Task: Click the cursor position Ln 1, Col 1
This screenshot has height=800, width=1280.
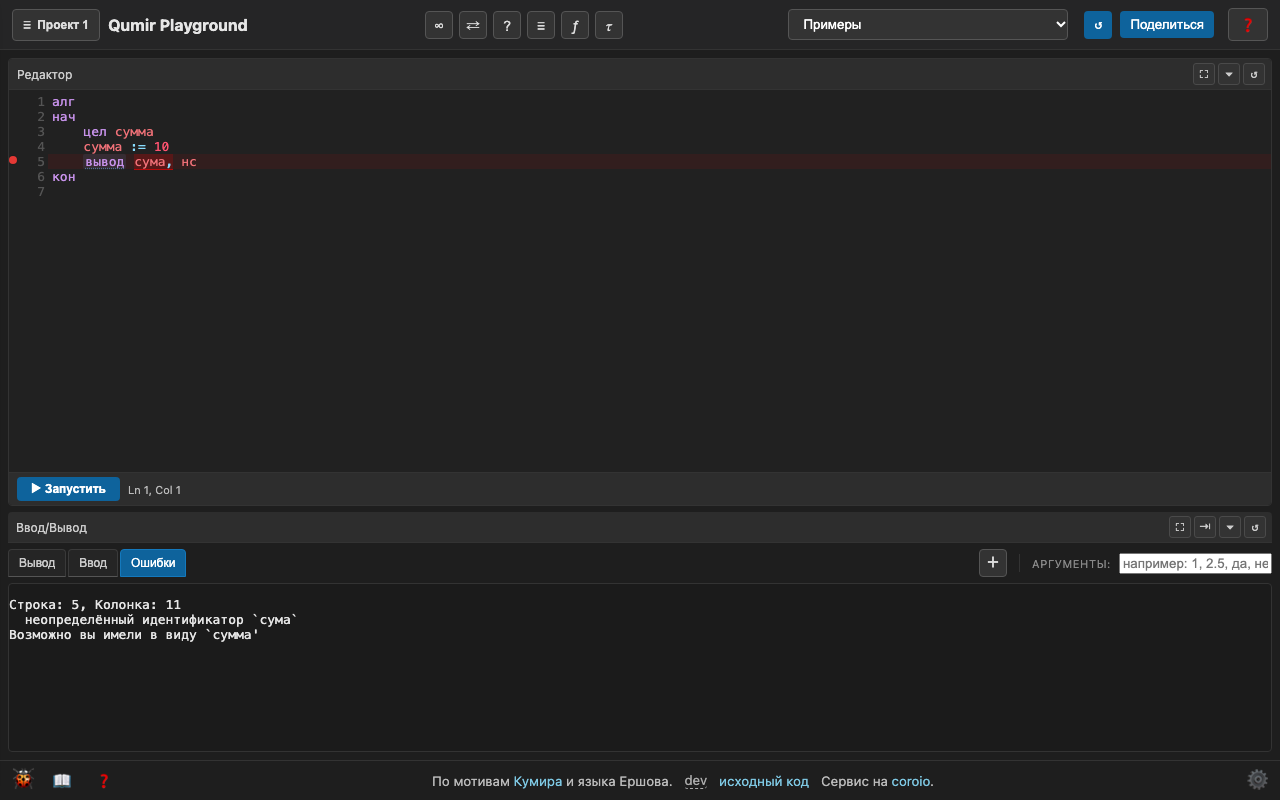Action: [x=155, y=490]
